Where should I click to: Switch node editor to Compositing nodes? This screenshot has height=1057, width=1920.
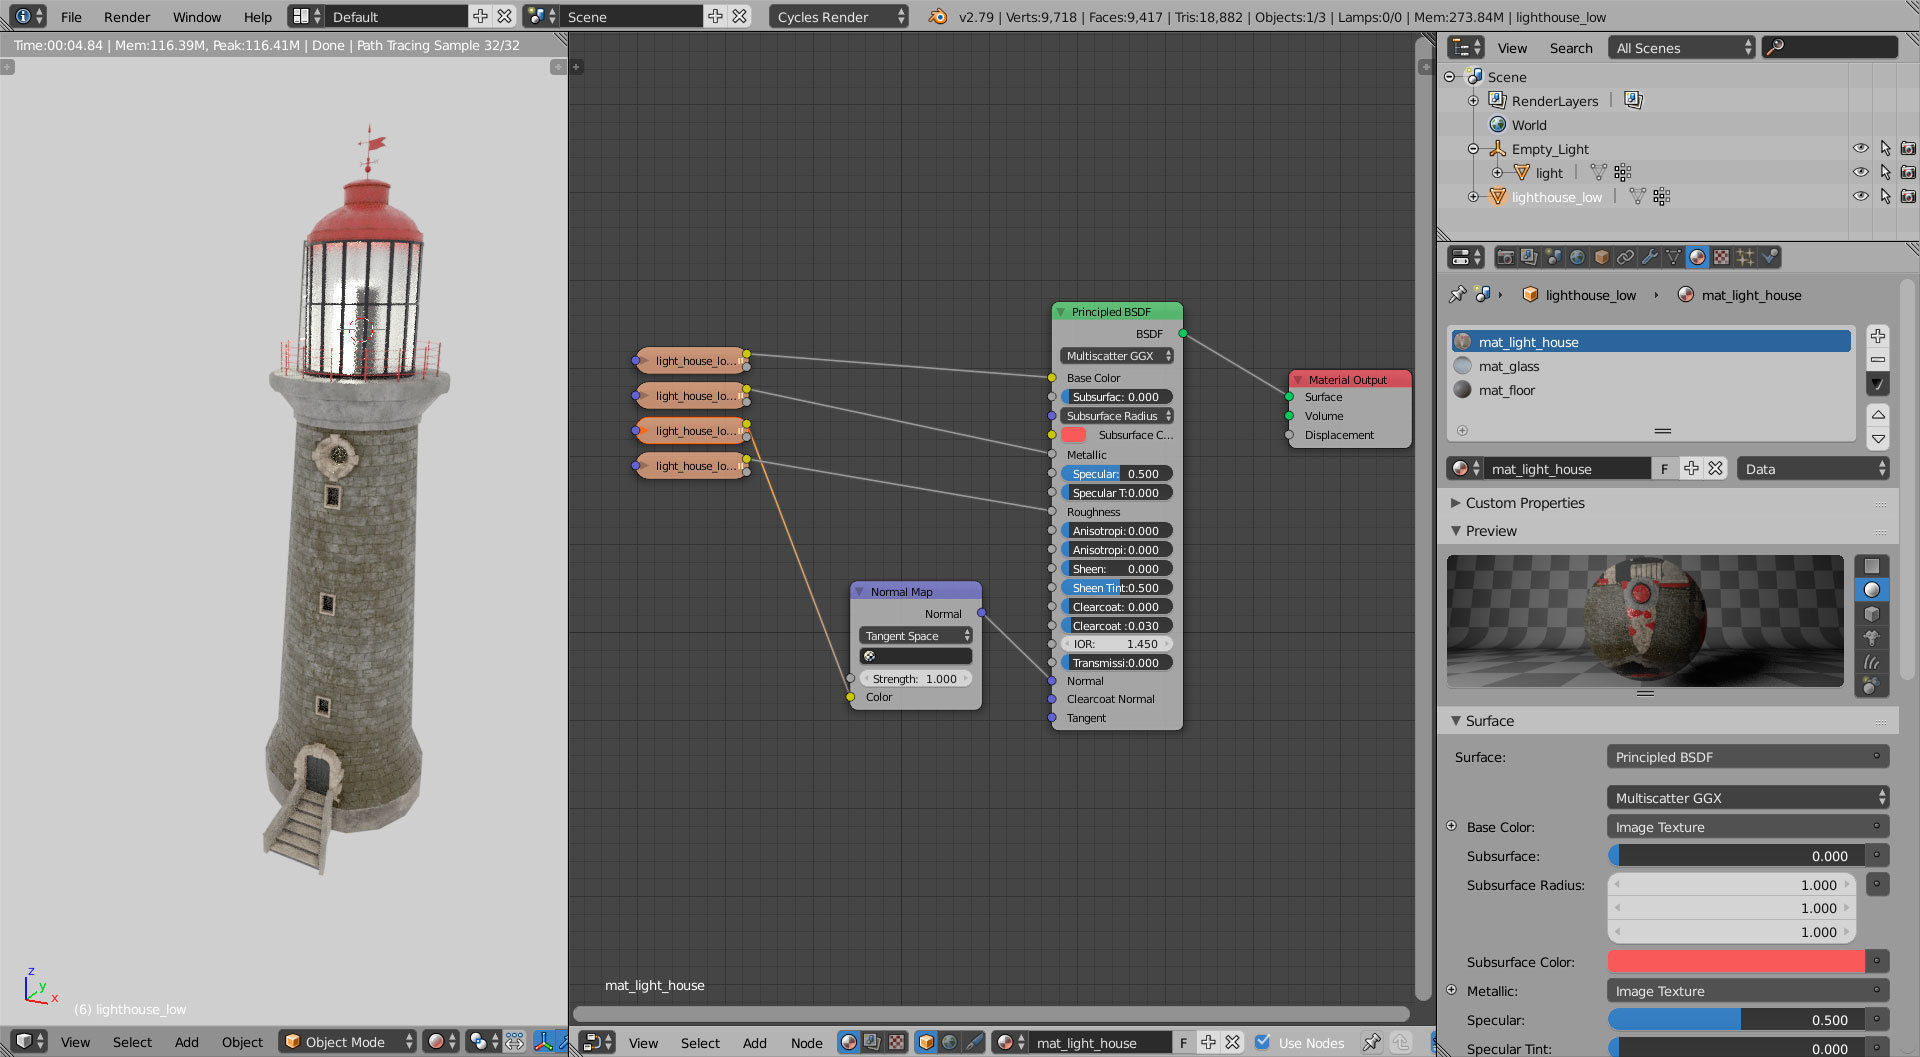point(873,1042)
